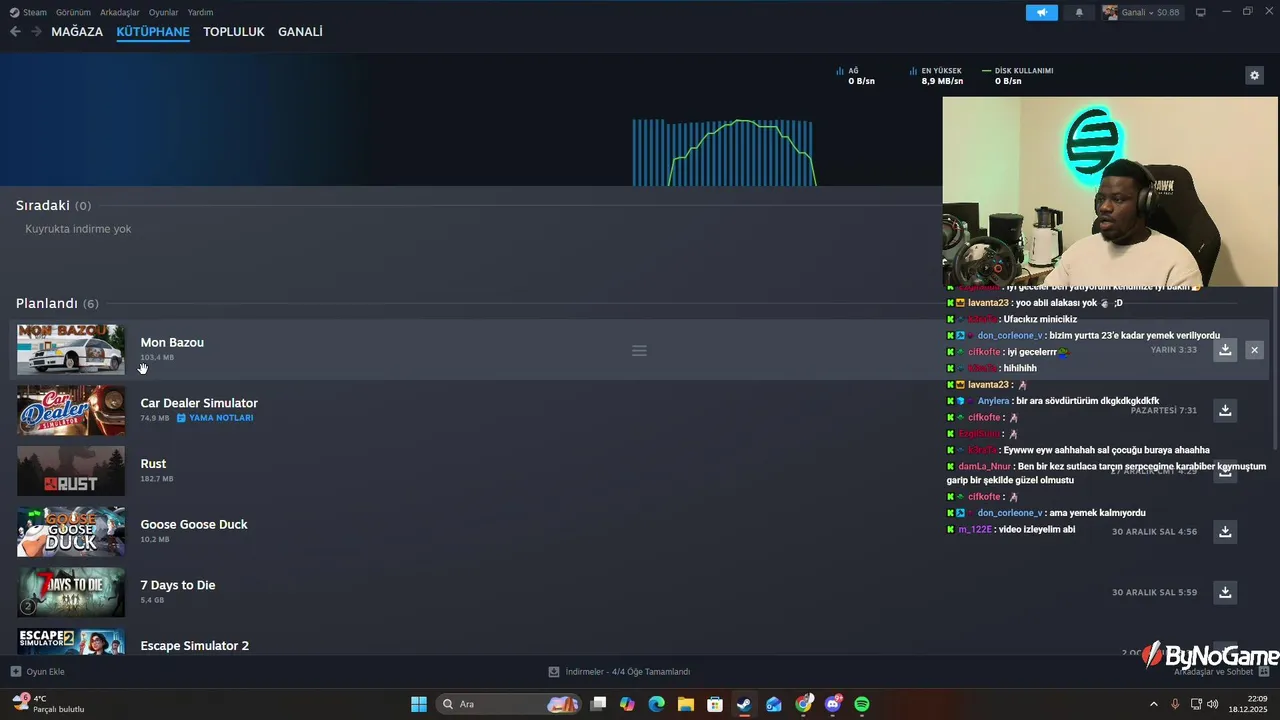Screen dimensions: 1280x720
Task: Select the Mon Bazou title
Action: 172,343
